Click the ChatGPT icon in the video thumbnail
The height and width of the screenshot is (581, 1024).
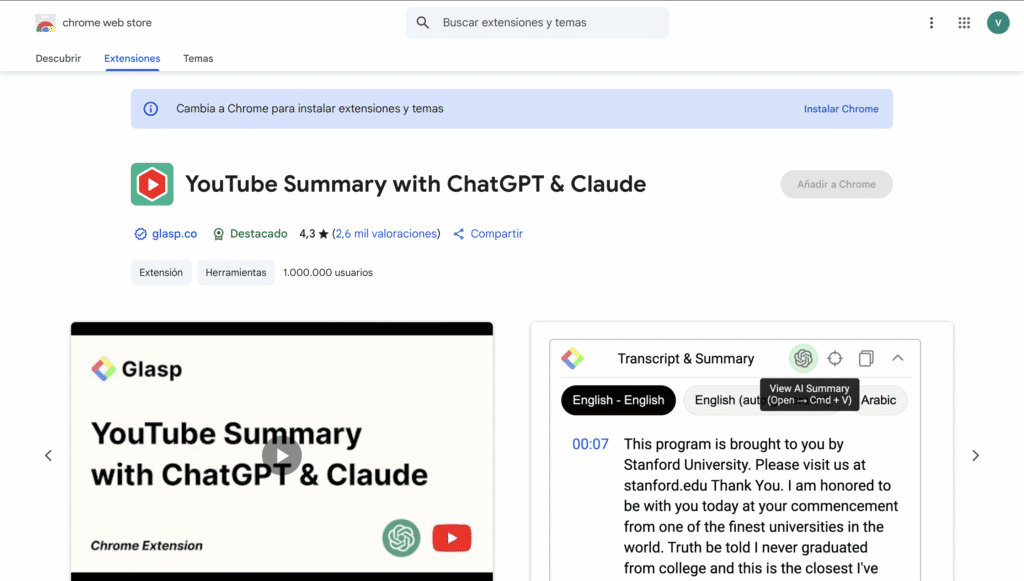click(x=401, y=538)
